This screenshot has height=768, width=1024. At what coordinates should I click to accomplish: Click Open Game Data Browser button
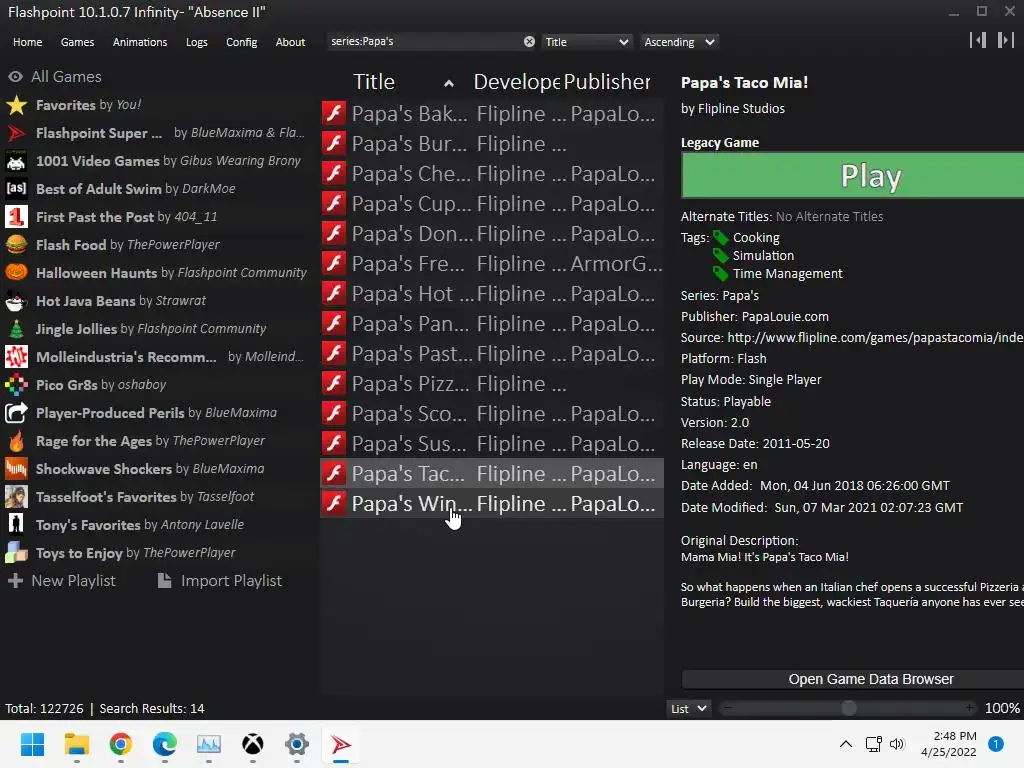pyautogui.click(x=853, y=679)
